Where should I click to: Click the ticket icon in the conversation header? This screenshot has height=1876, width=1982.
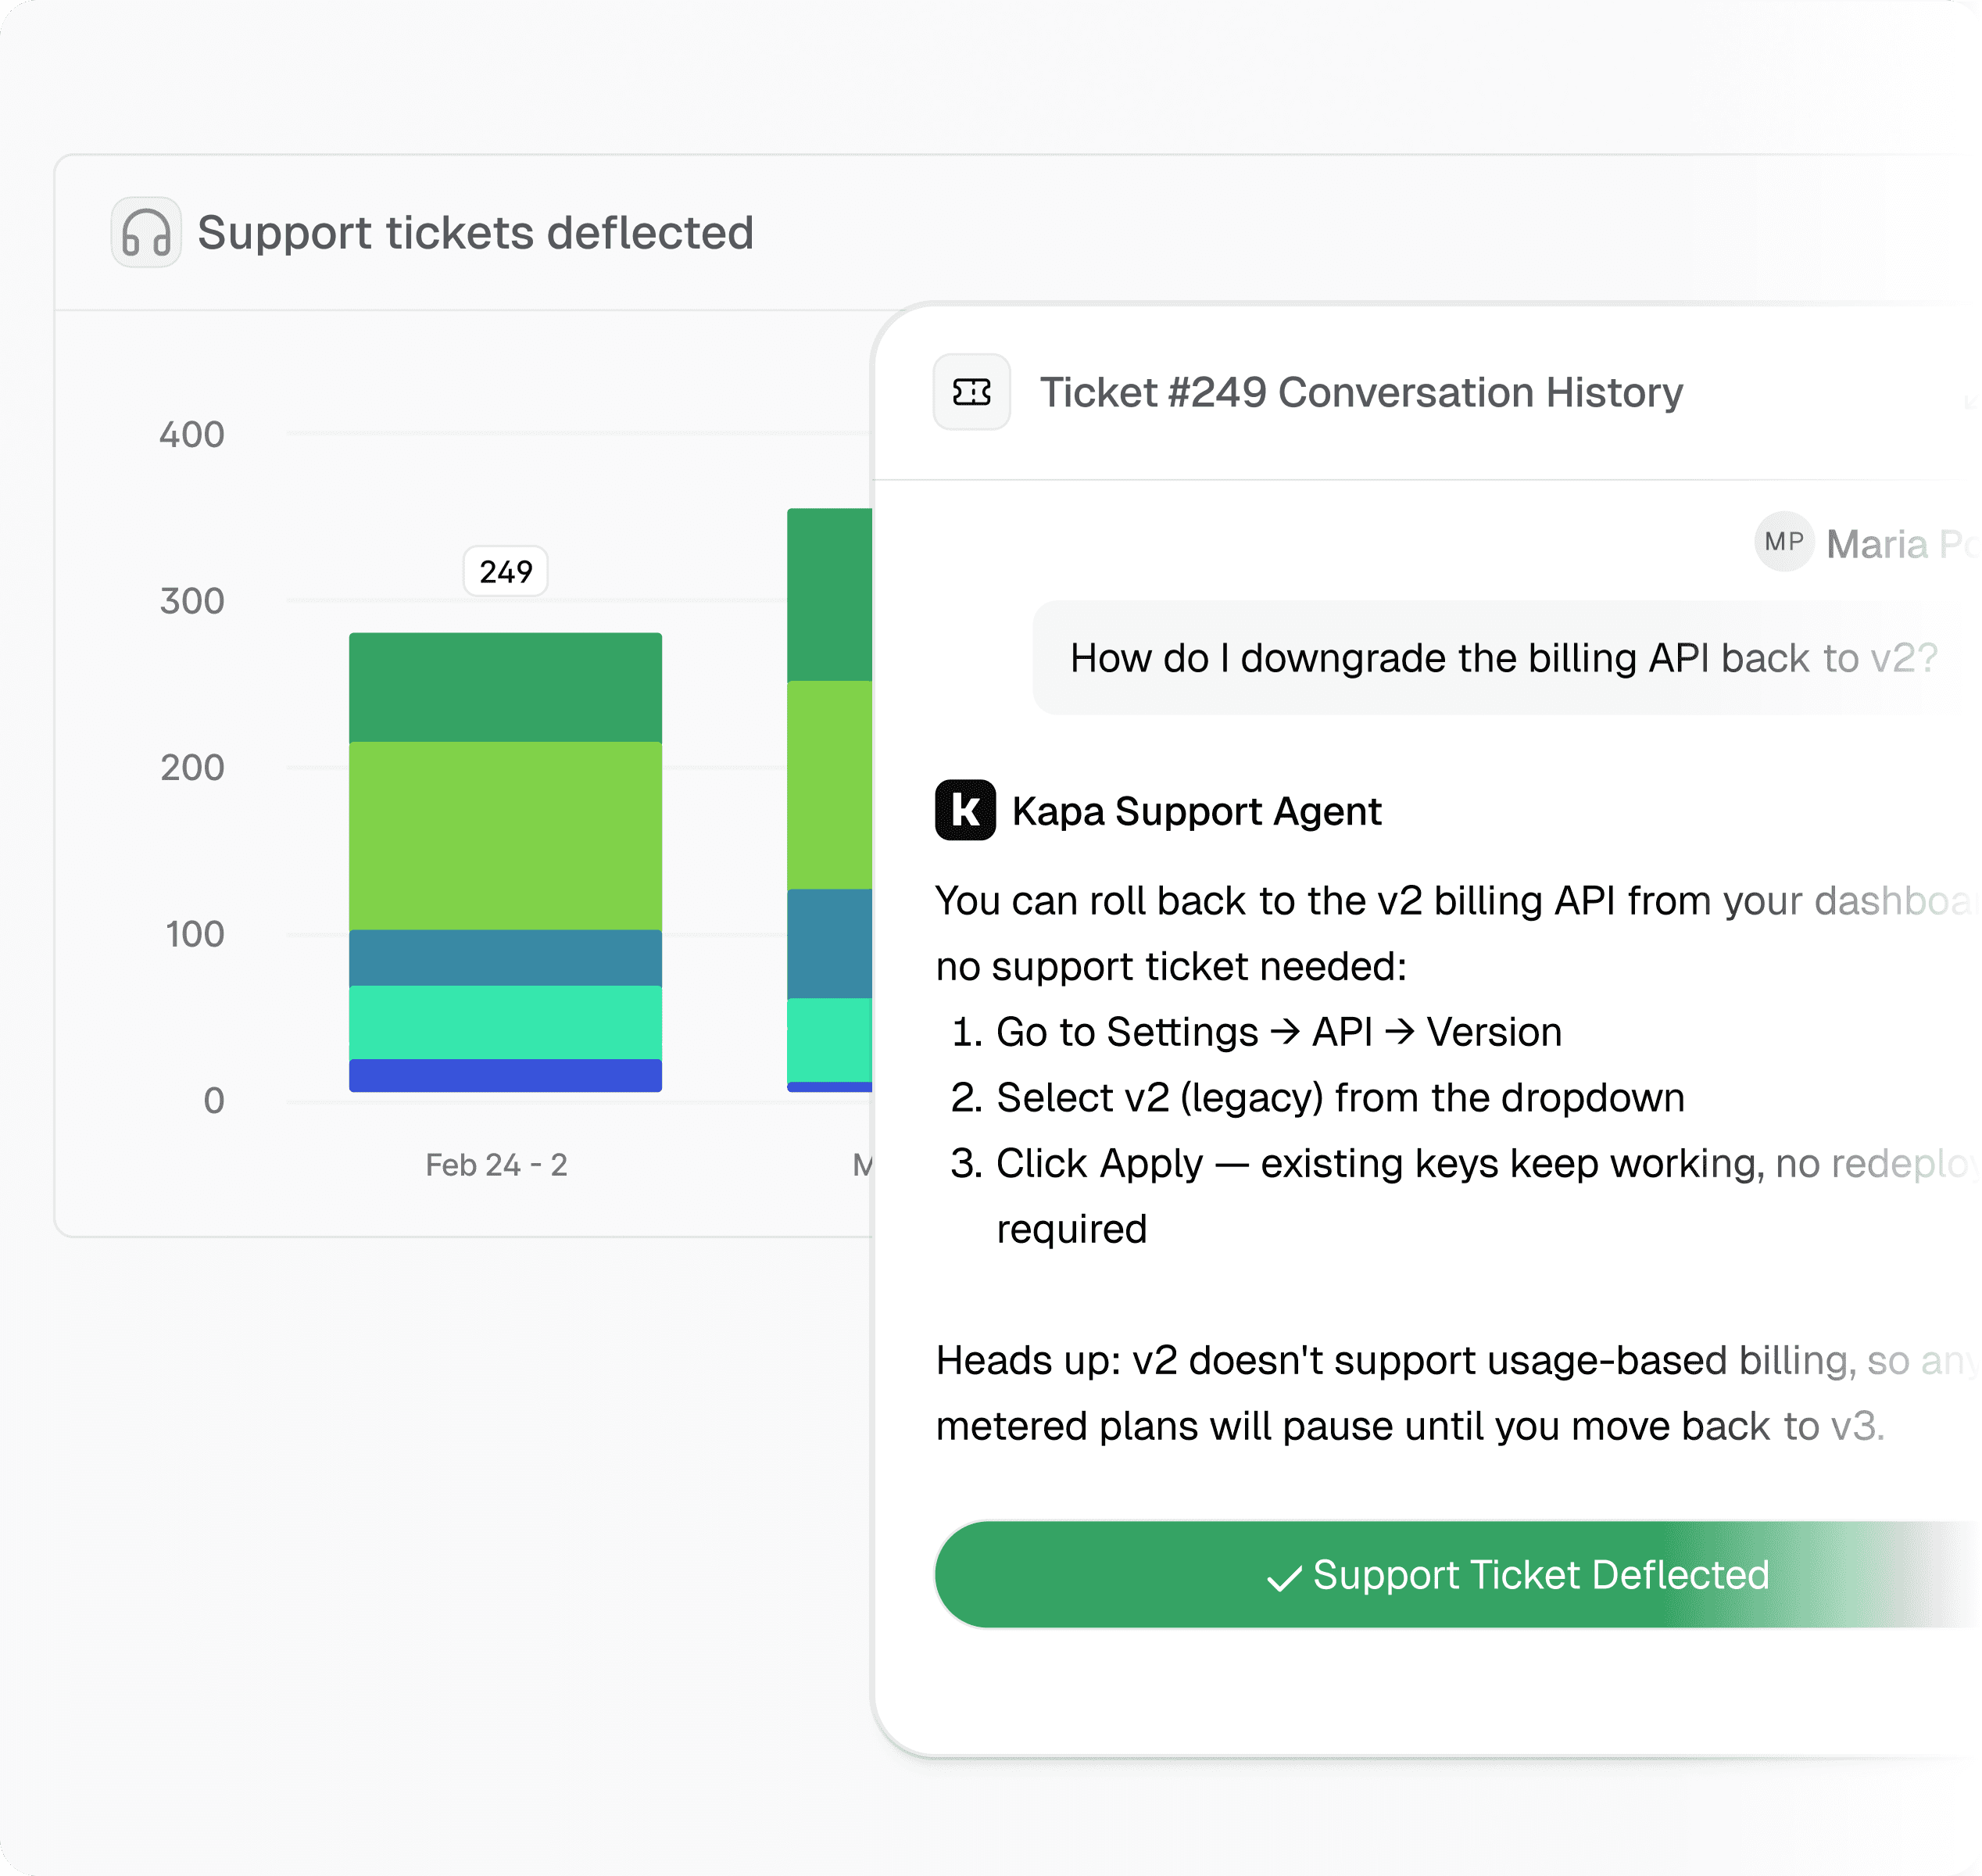point(971,392)
